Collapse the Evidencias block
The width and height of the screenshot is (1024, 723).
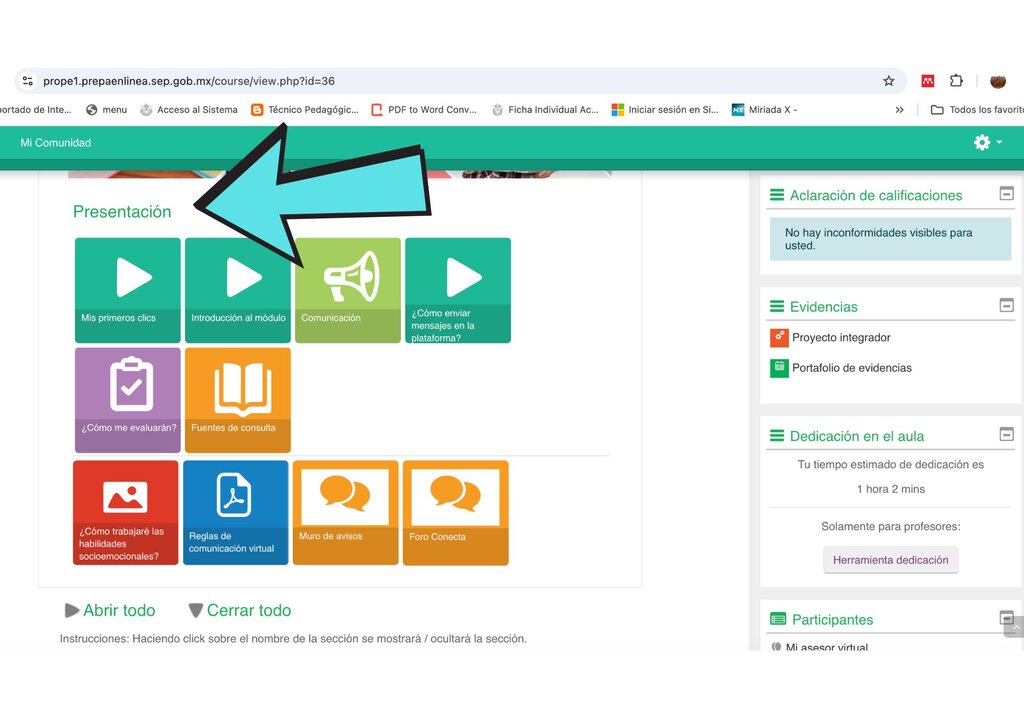[1006, 305]
